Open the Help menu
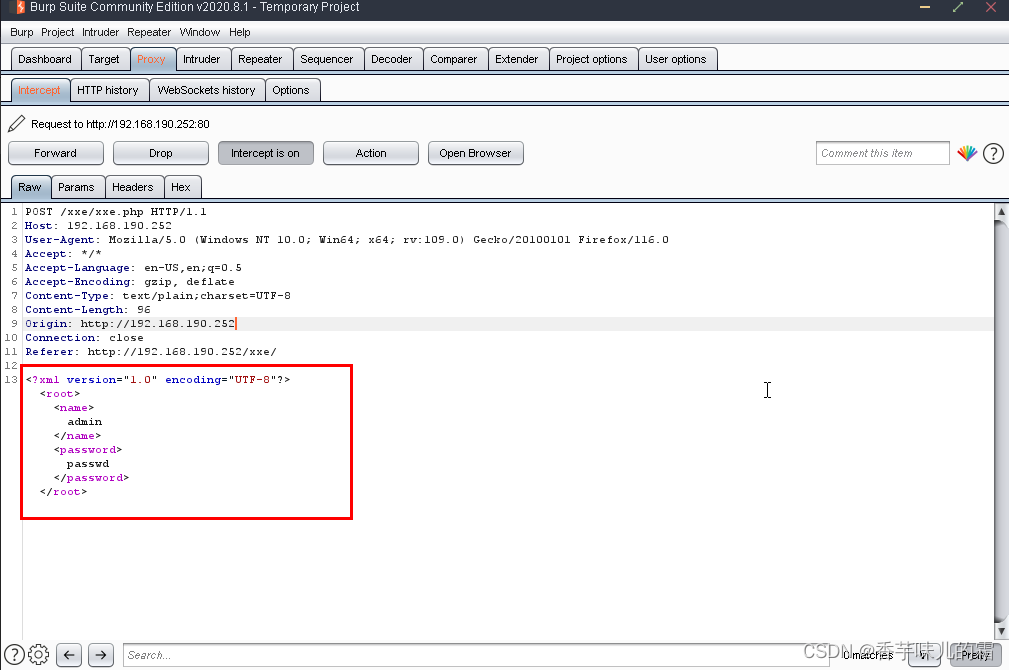The width and height of the screenshot is (1009, 670). (239, 32)
